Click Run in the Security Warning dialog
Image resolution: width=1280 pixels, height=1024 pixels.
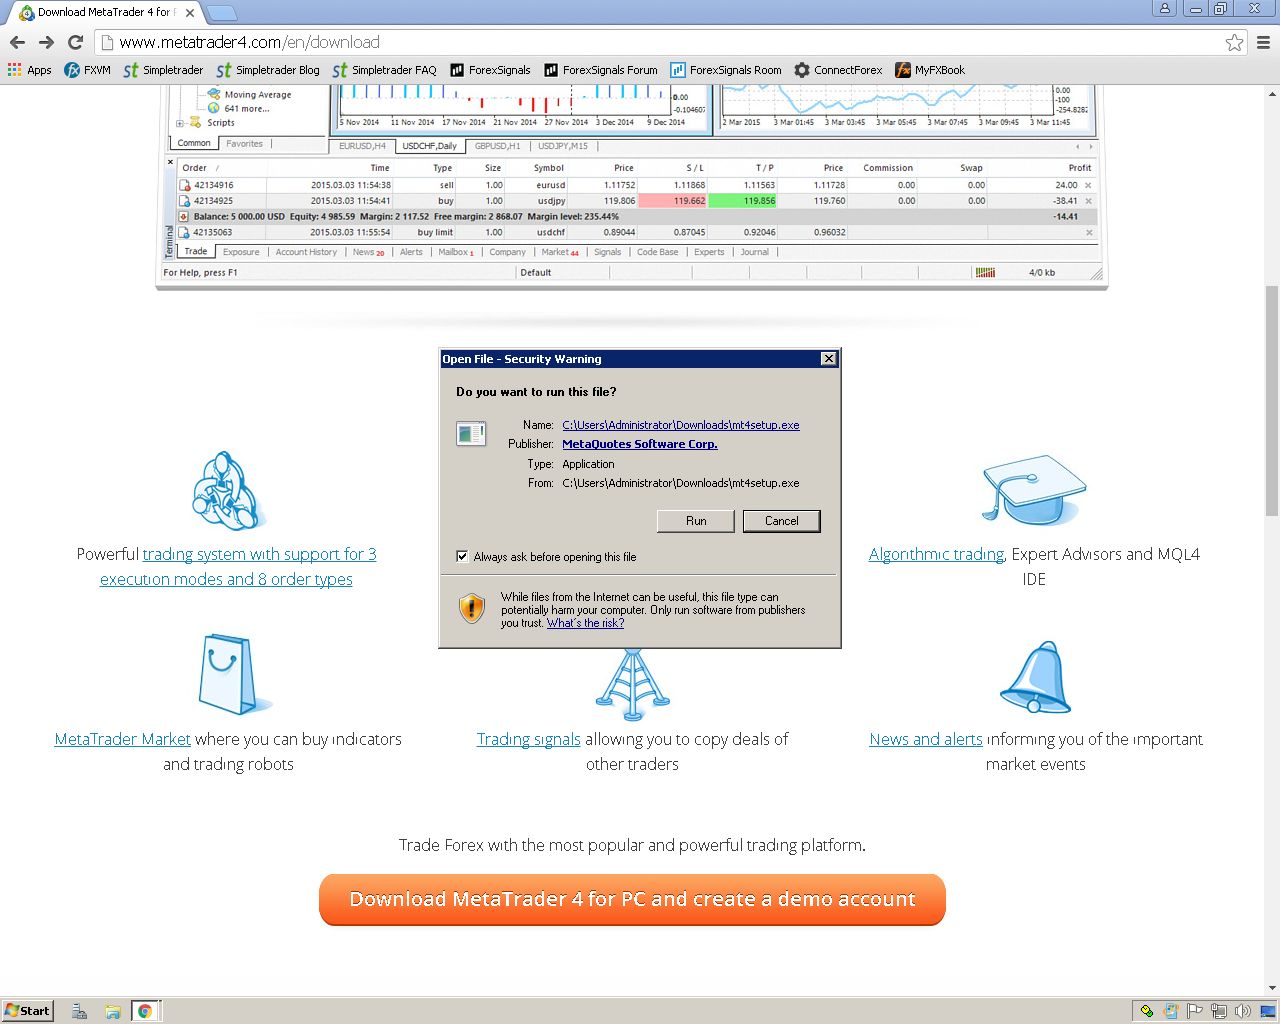[696, 521]
